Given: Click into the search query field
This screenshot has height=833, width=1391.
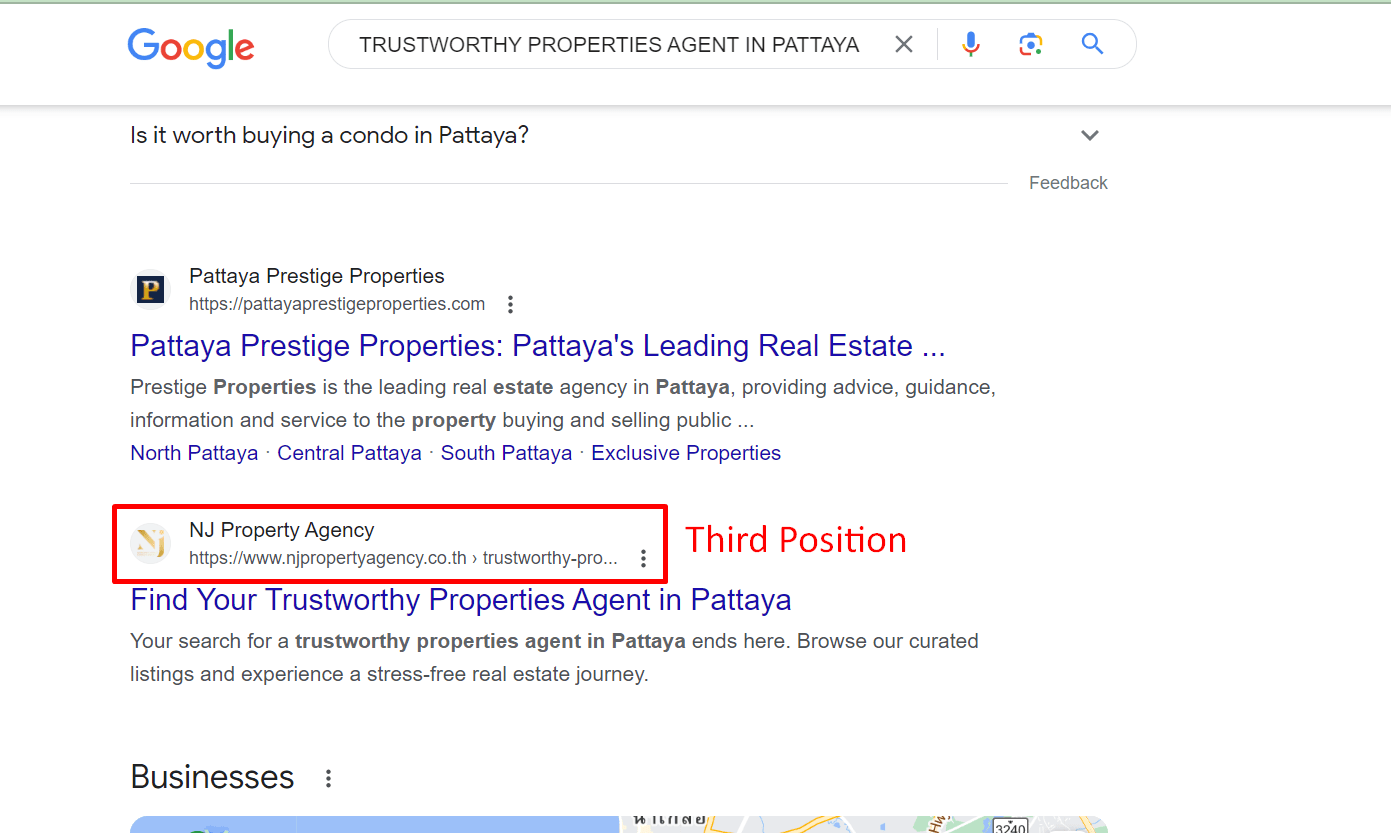Looking at the screenshot, I should point(608,45).
